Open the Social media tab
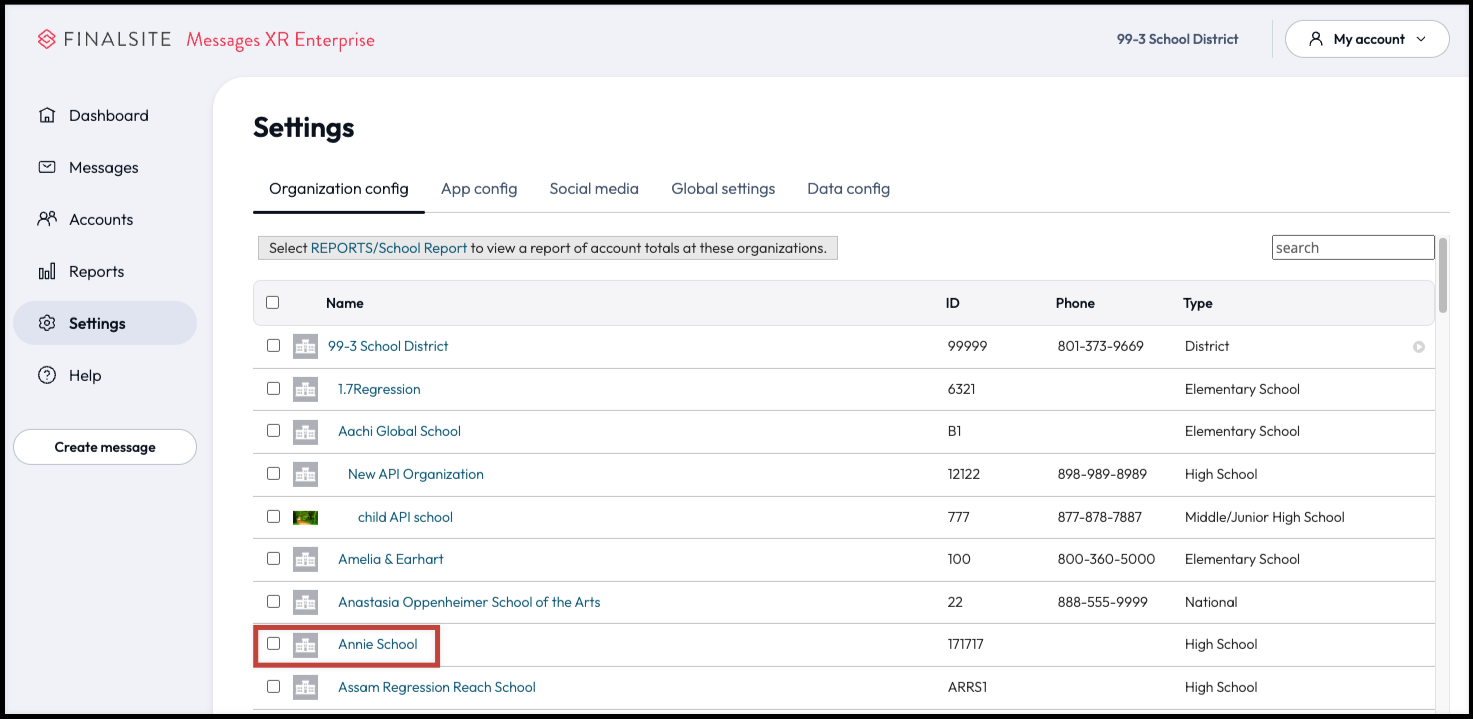The image size is (1473, 719). coord(593,188)
